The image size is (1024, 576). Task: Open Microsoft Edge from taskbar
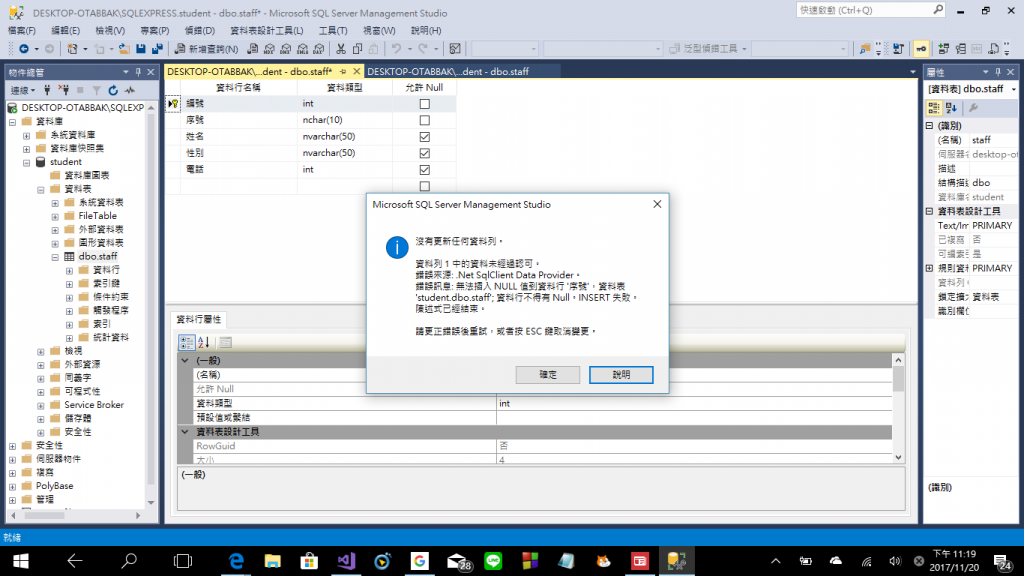coord(236,561)
